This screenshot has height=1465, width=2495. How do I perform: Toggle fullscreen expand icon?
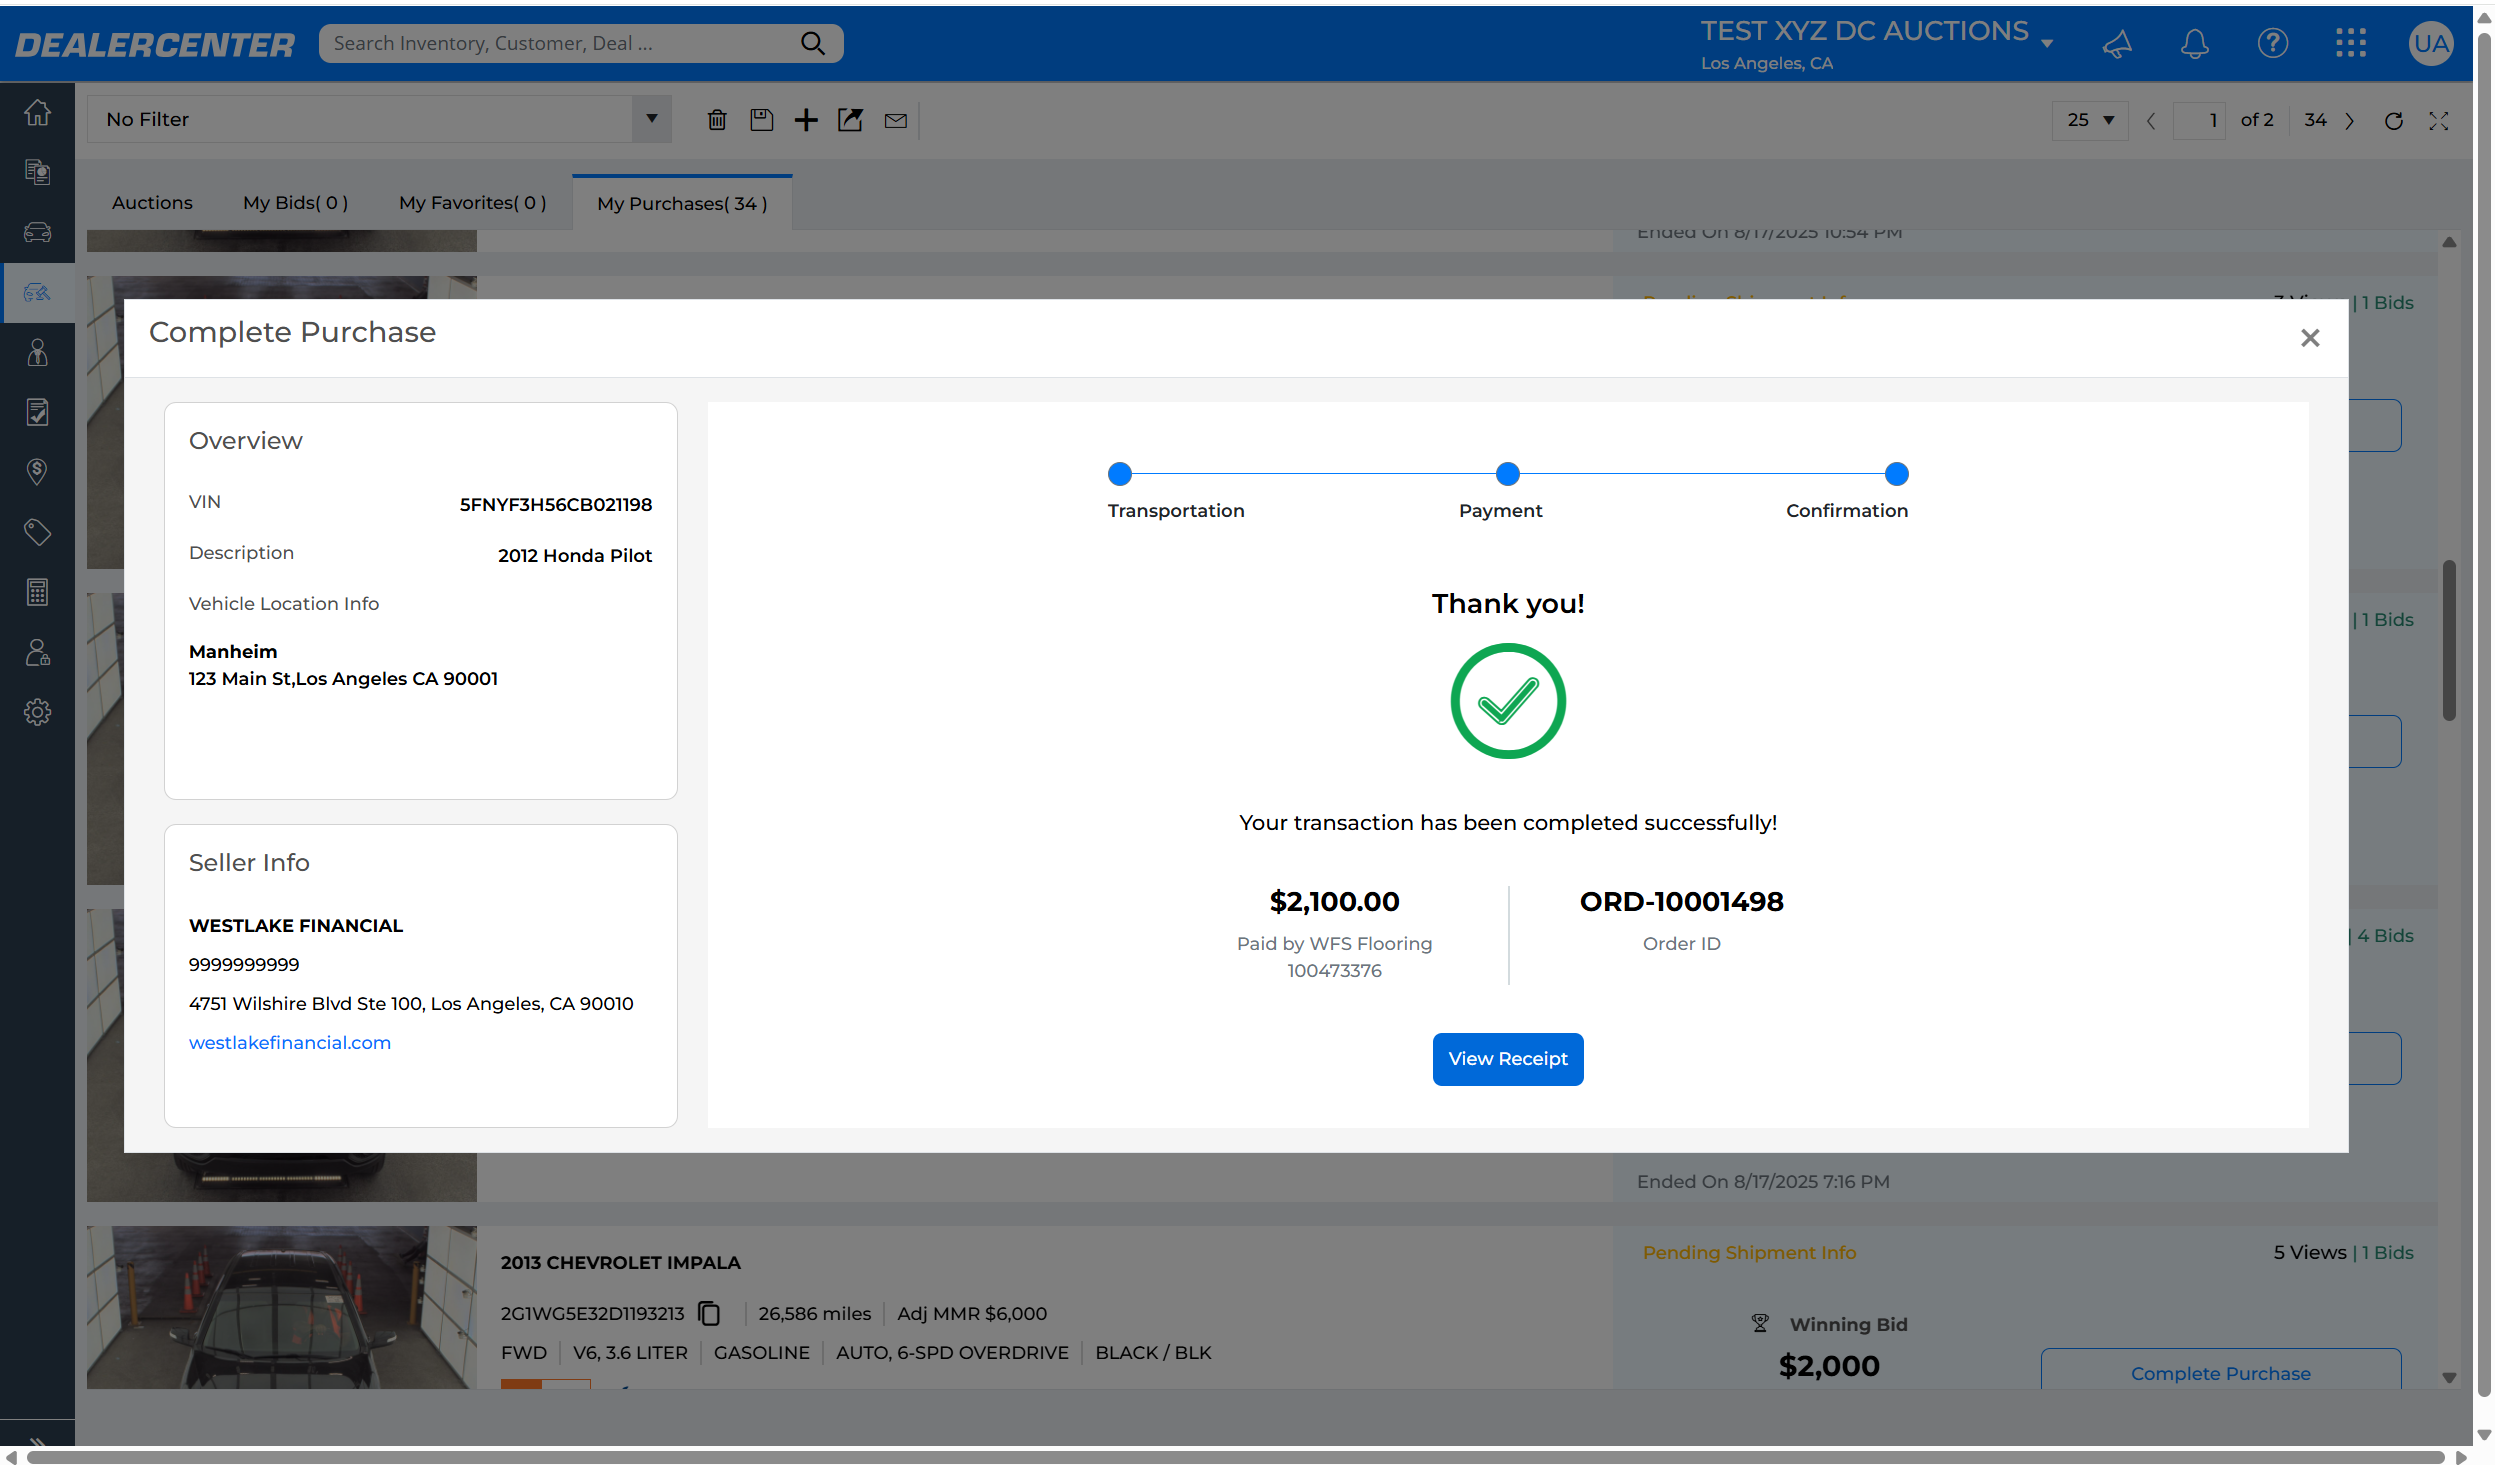pos(2439,121)
